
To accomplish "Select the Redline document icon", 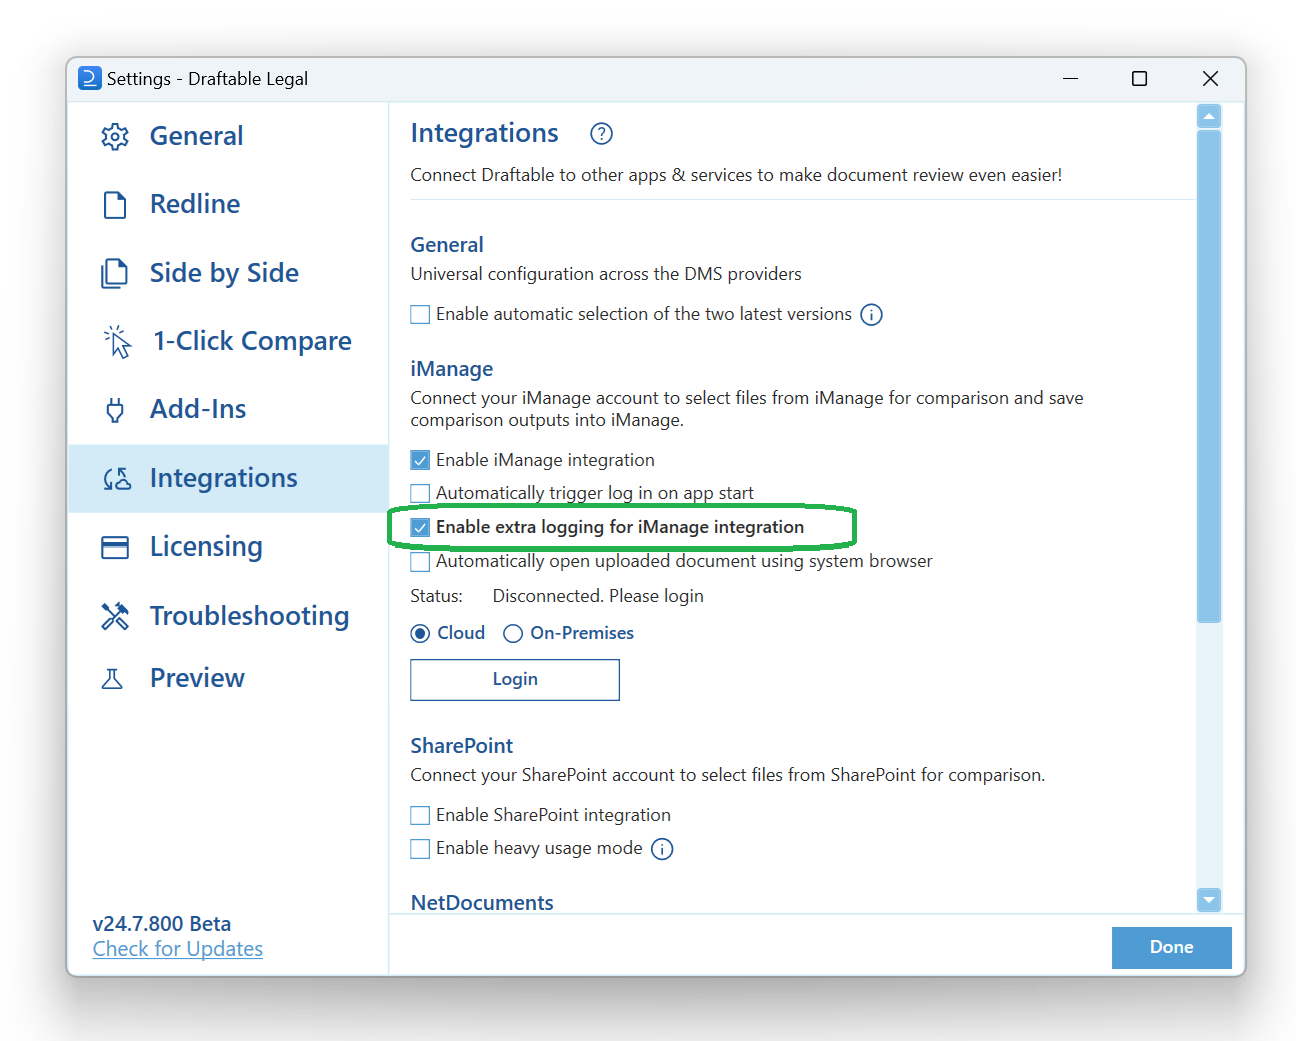I will click(115, 204).
